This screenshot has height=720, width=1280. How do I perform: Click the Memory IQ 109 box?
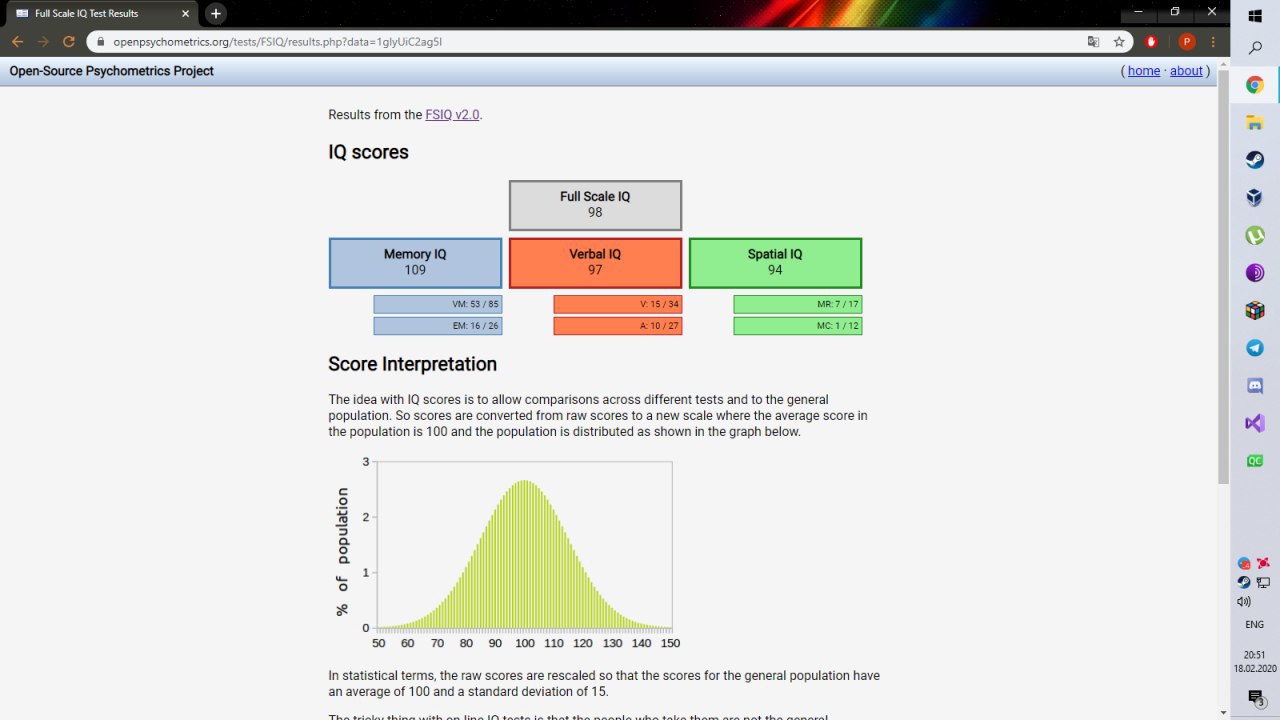pyautogui.click(x=415, y=262)
